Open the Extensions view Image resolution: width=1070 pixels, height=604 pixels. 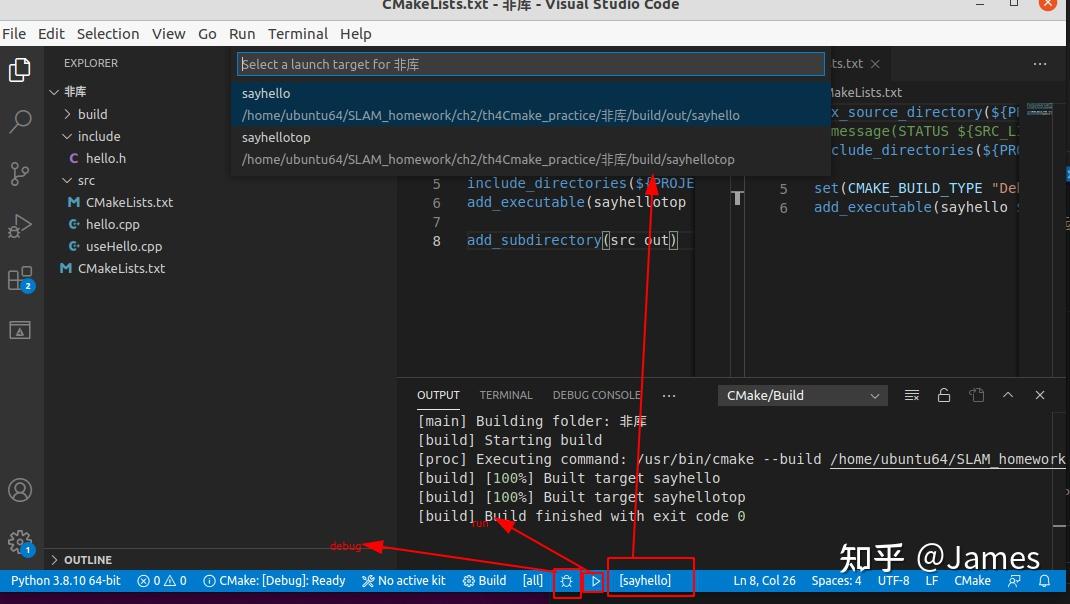pos(20,278)
